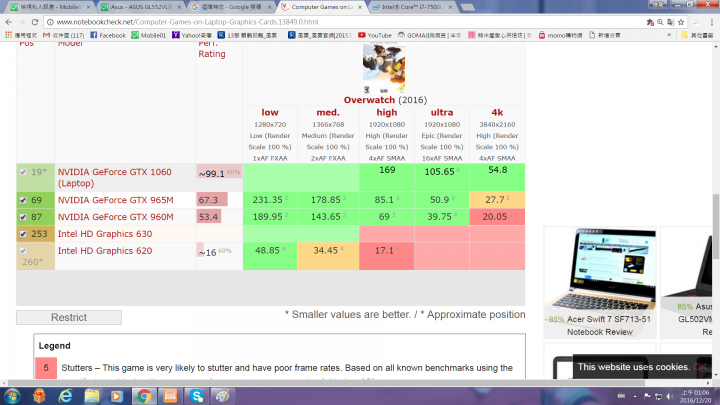Image resolution: width=720 pixels, height=405 pixels.
Task: Click the 4k settings column header
Action: [x=497, y=112]
